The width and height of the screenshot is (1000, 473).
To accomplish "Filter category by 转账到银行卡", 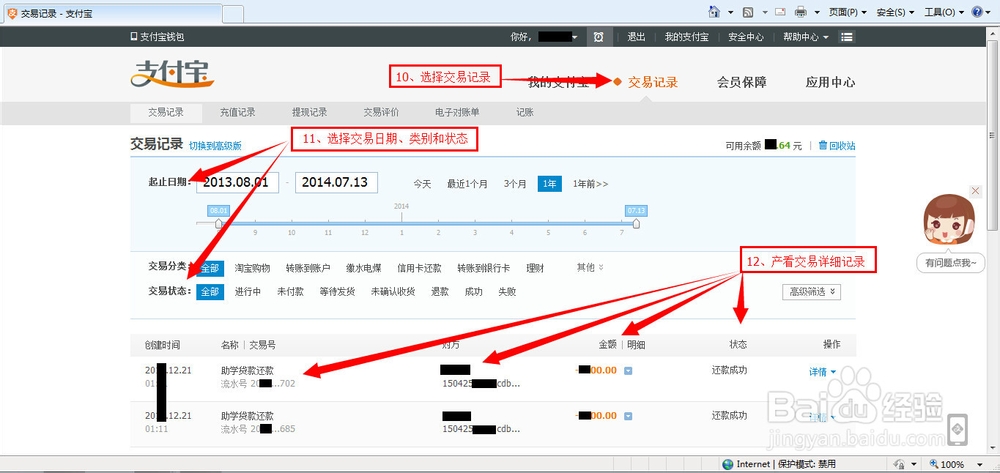I will pyautogui.click(x=483, y=268).
